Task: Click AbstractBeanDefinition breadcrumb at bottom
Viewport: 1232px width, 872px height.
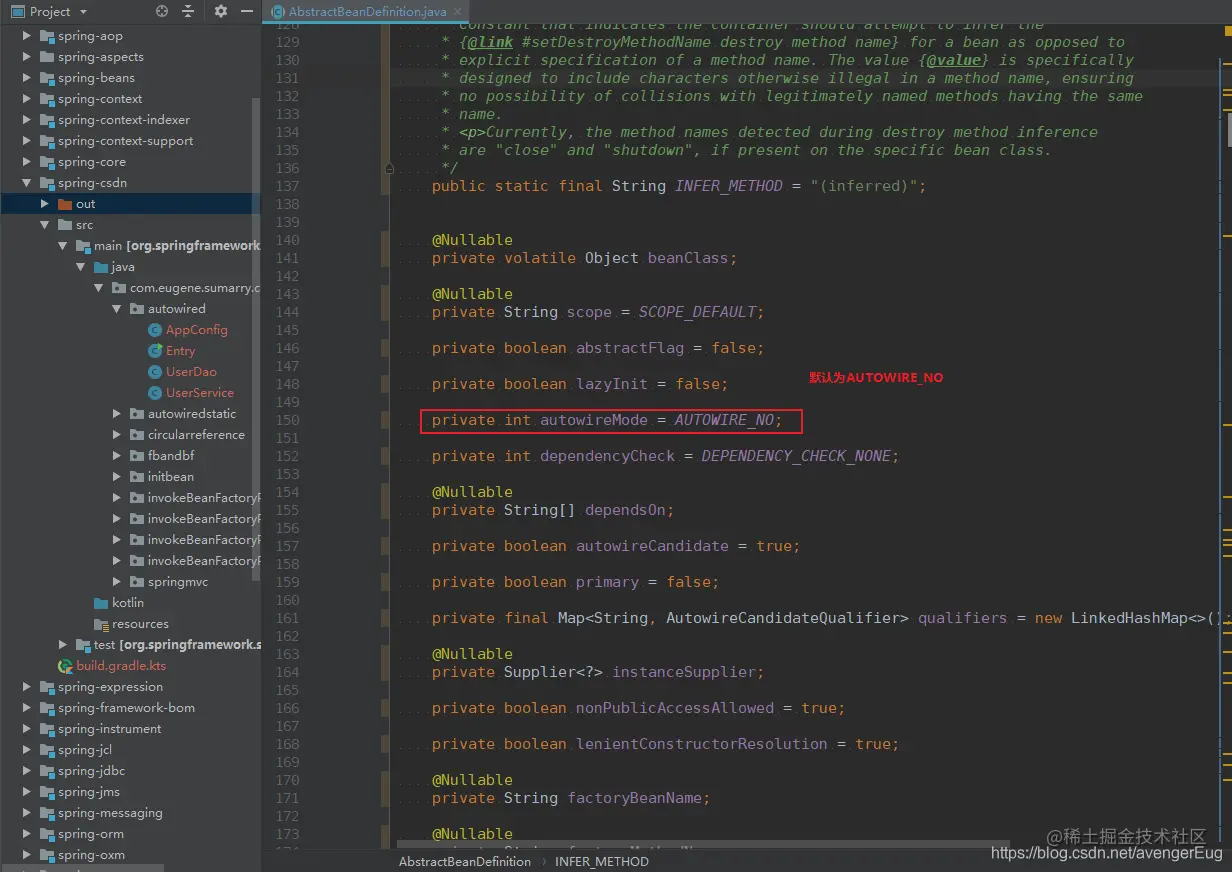Action: [x=465, y=862]
